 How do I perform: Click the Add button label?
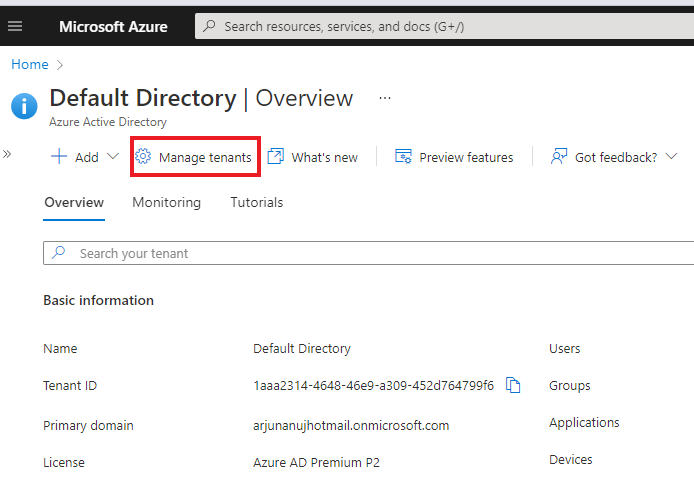pyautogui.click(x=87, y=157)
